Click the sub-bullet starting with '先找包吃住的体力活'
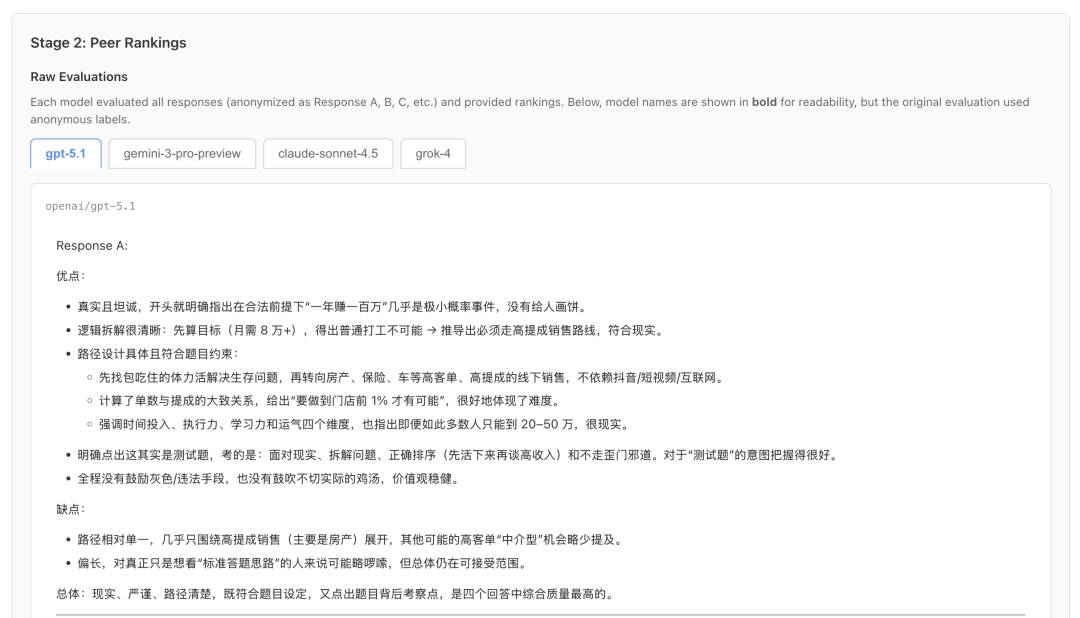 click(413, 378)
